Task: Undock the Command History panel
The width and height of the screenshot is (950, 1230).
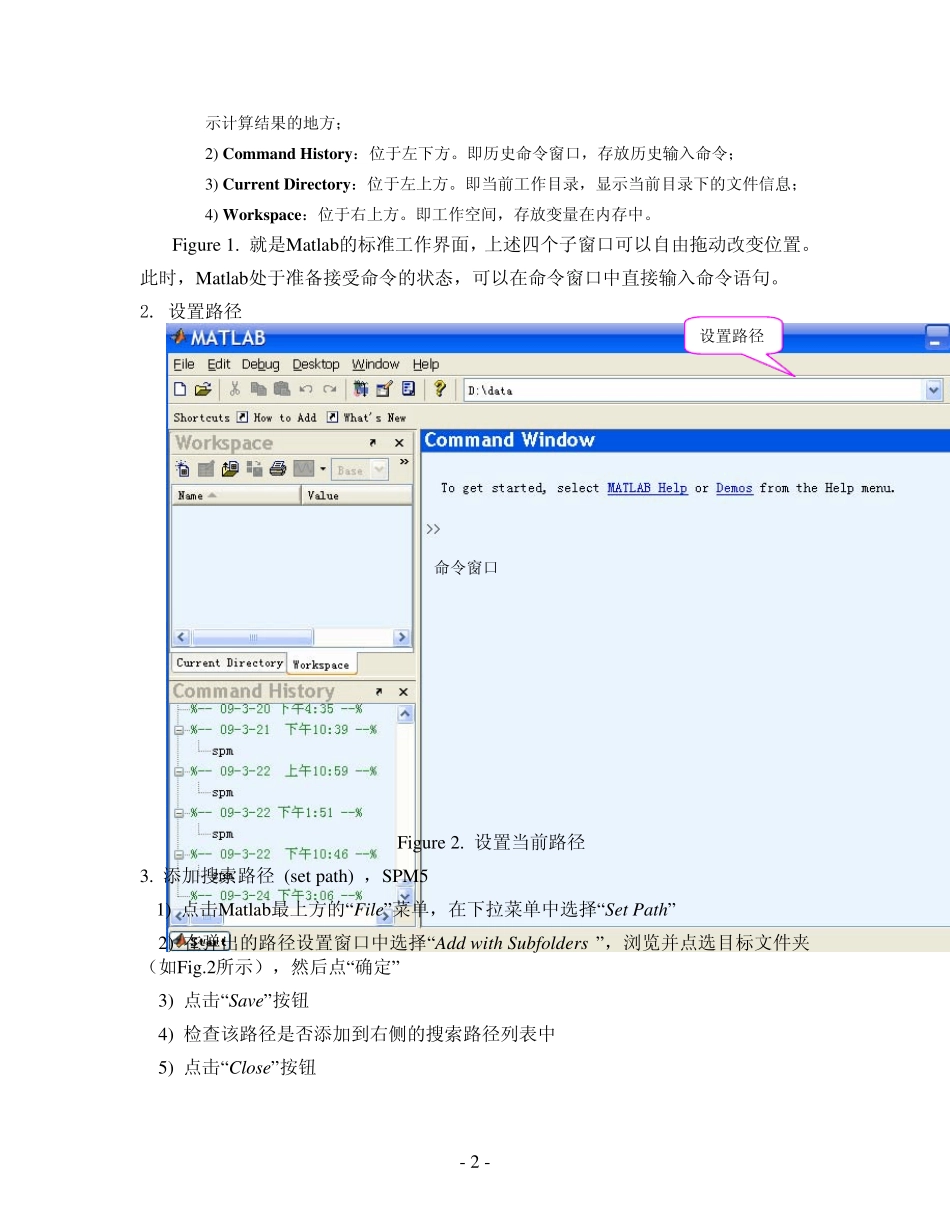Action: (379, 692)
